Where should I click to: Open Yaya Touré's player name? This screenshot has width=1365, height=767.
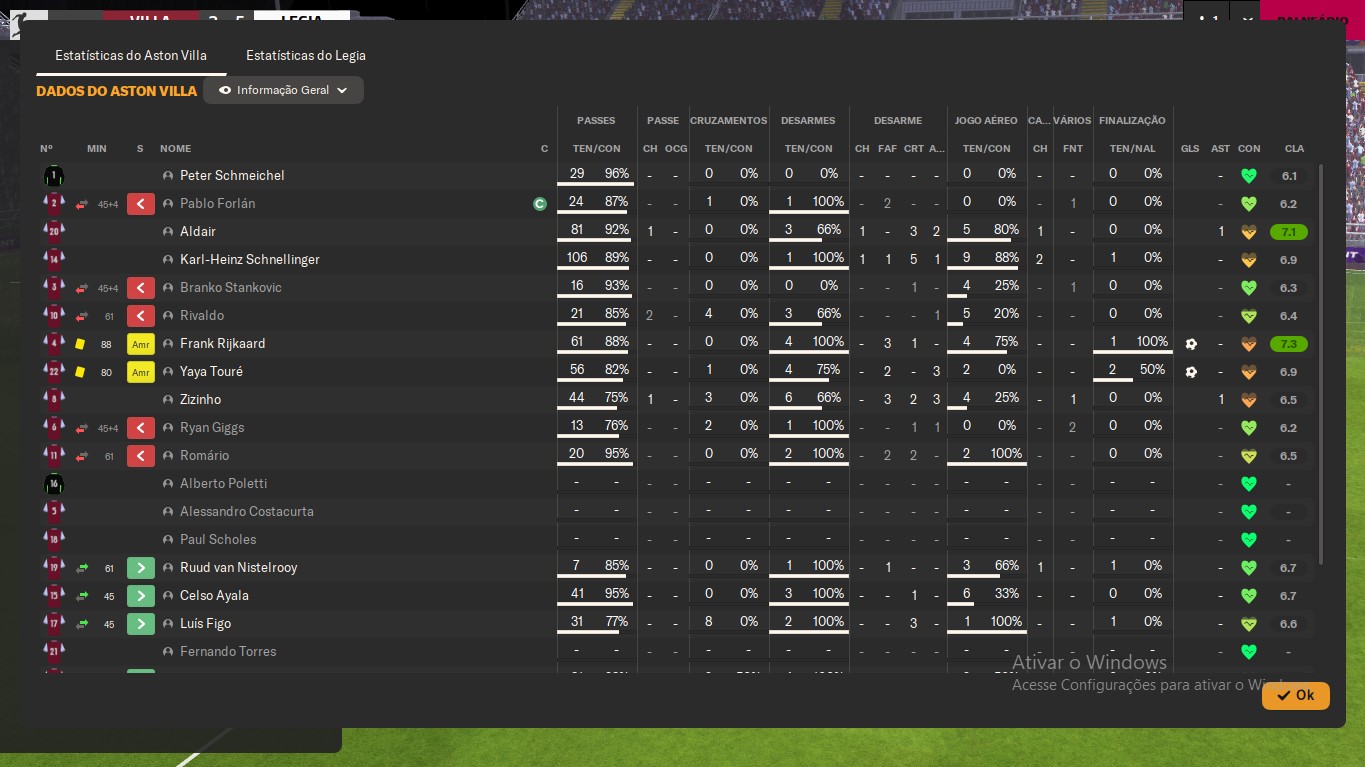(x=211, y=372)
